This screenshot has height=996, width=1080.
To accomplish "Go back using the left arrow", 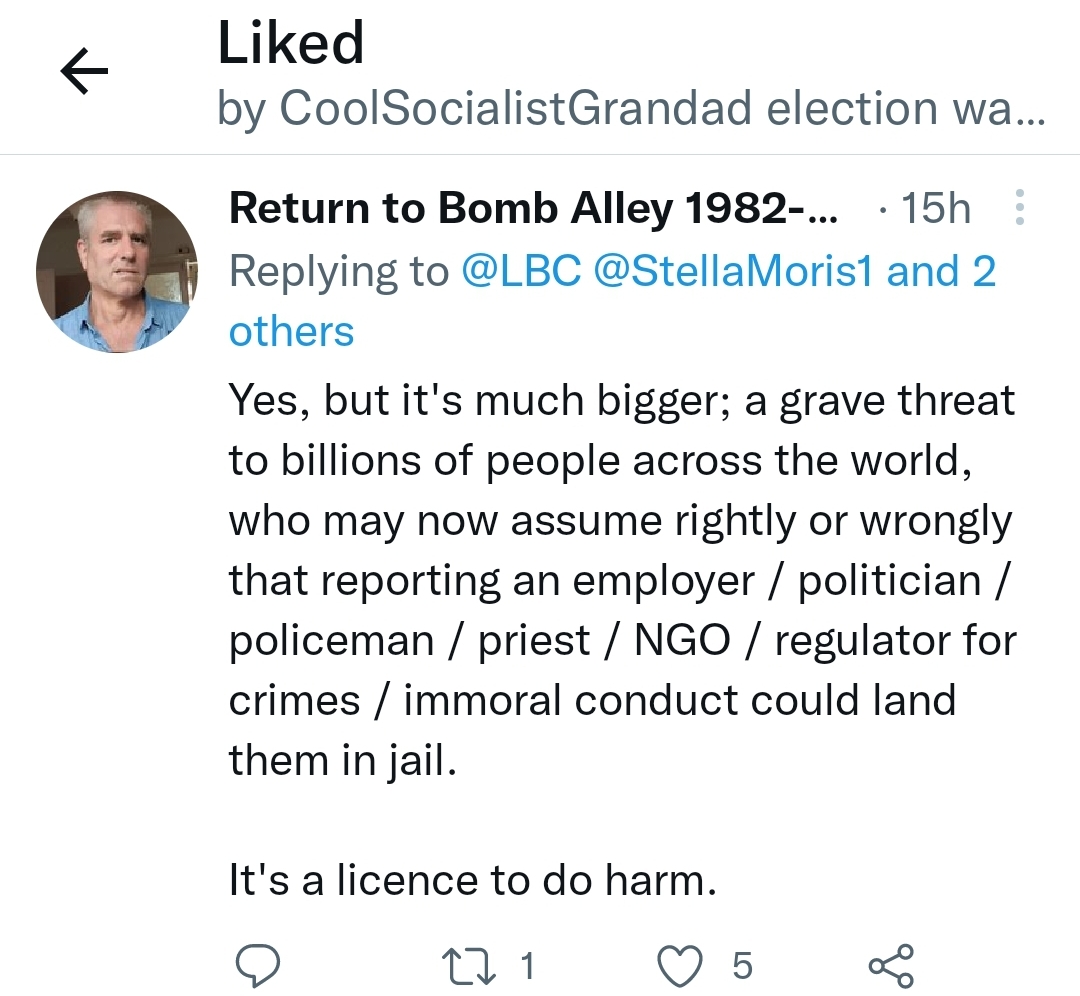I will pos(84,74).
